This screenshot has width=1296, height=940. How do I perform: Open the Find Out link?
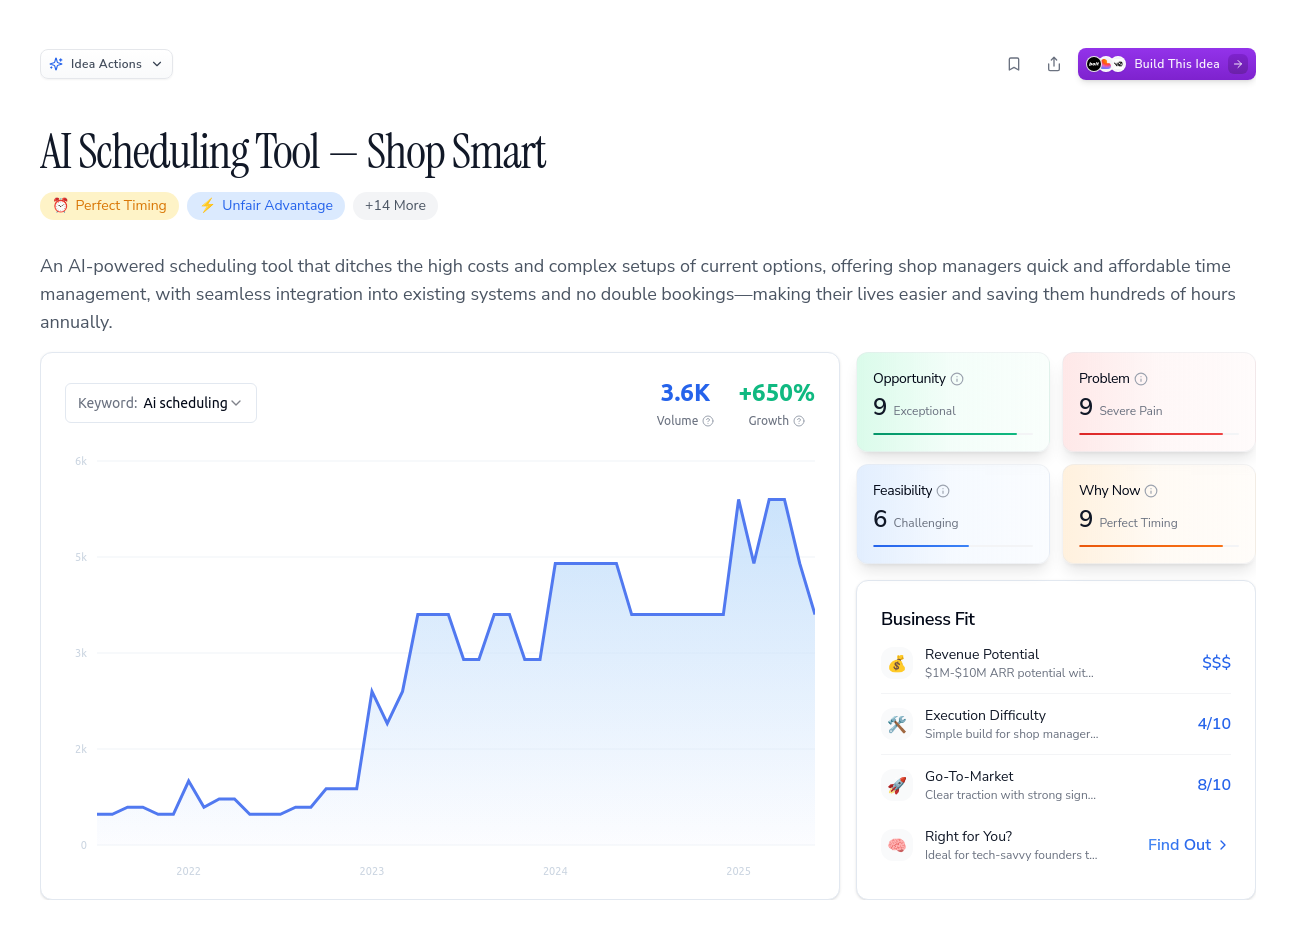[x=1188, y=845]
